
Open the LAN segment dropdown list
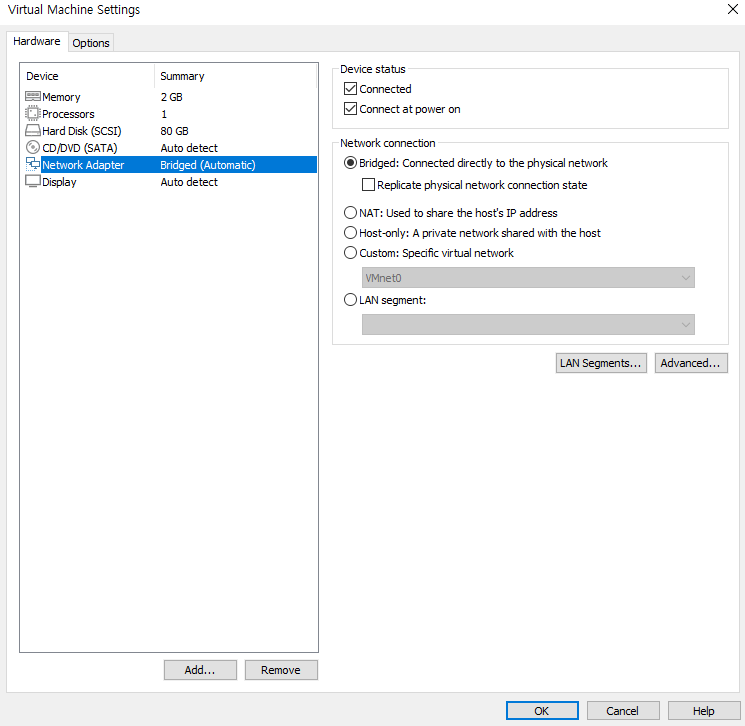tap(528, 325)
